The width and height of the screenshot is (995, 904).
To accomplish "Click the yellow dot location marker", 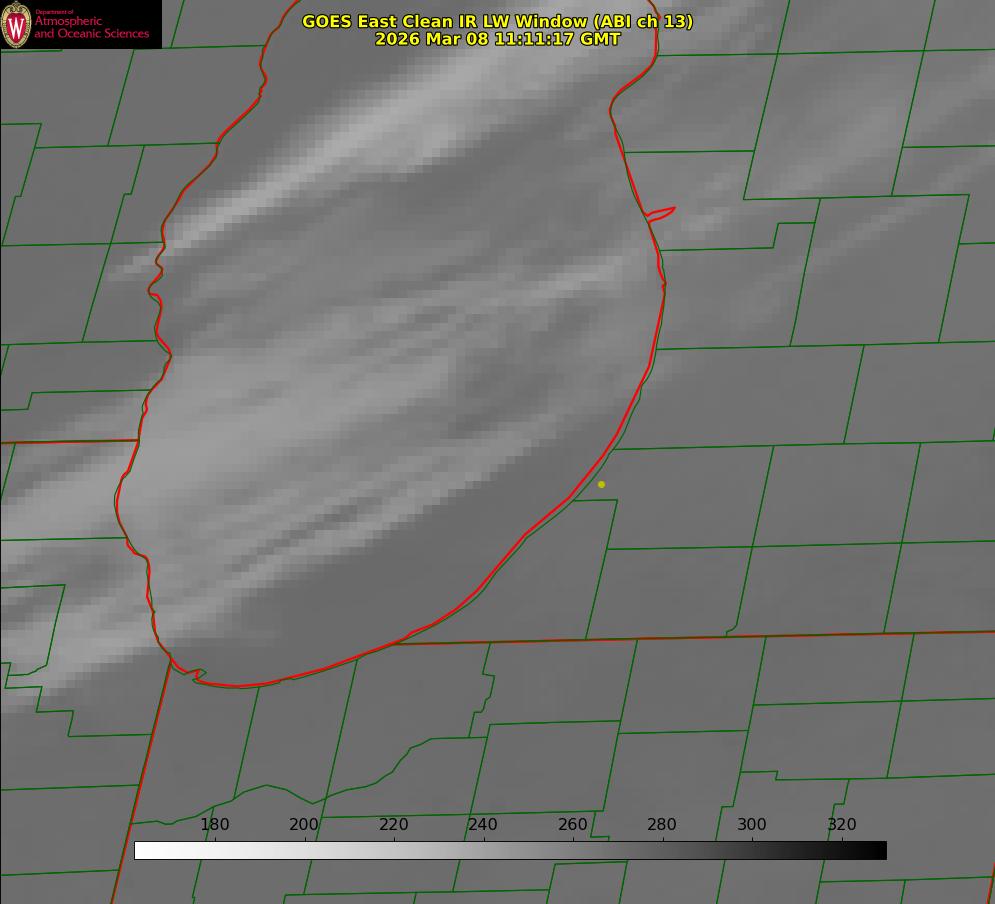I will point(601,485).
